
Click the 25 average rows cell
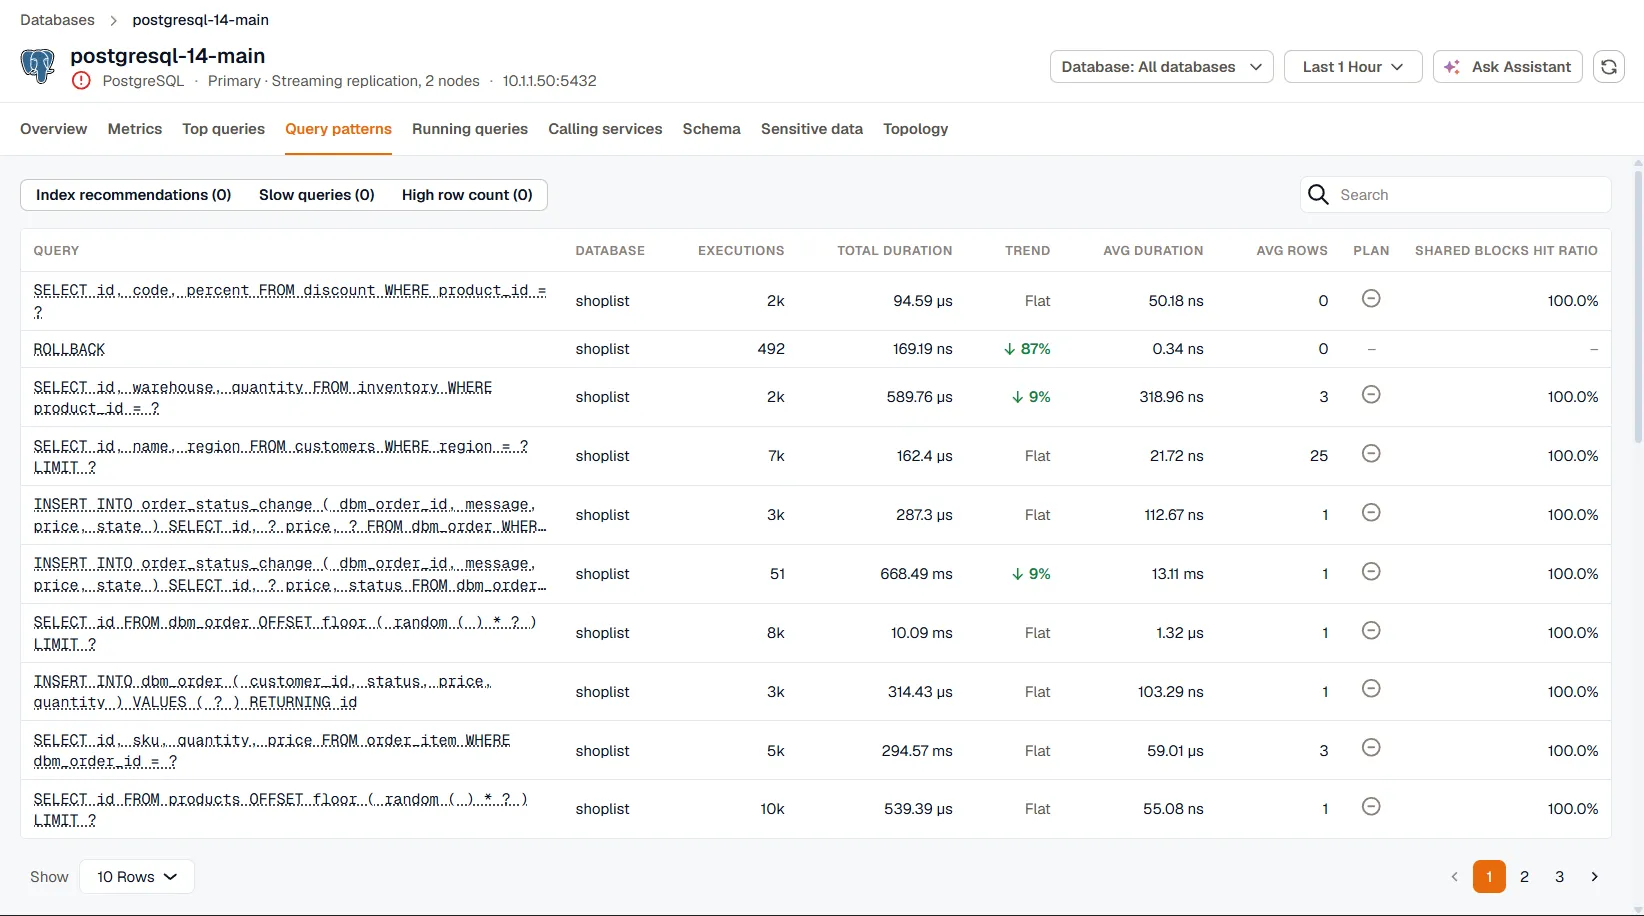click(1319, 456)
